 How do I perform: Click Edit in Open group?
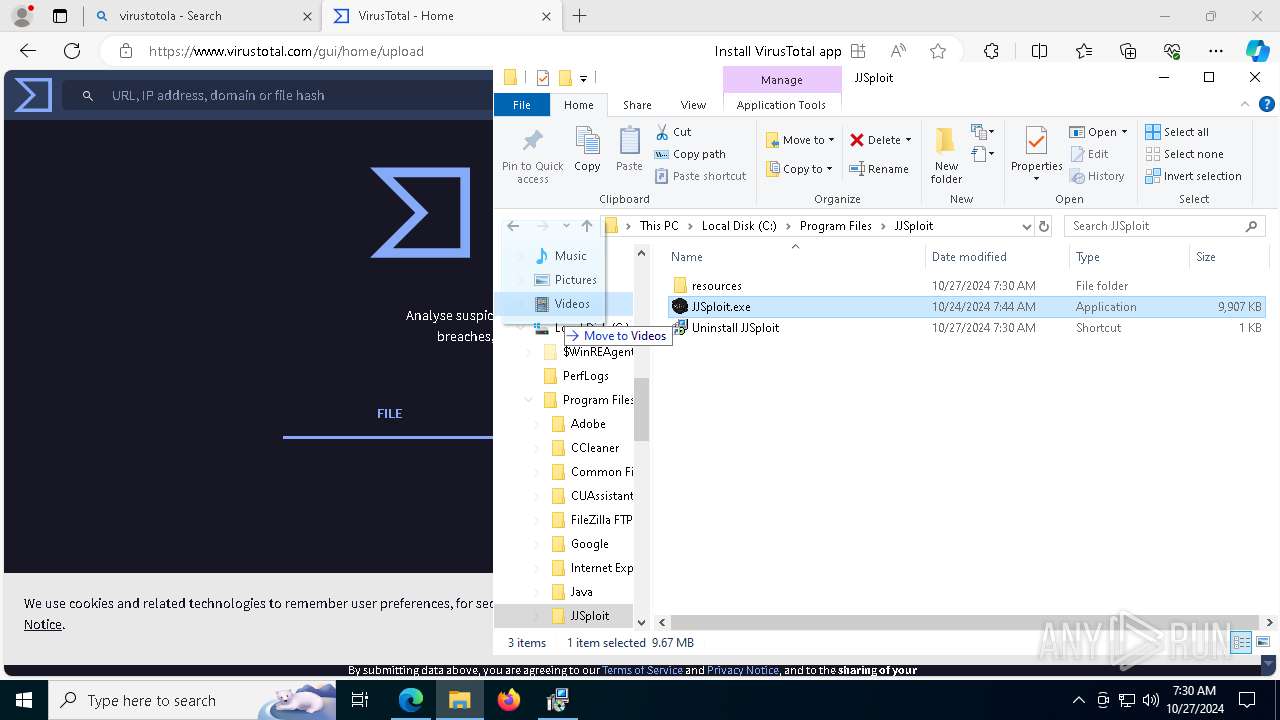[1090, 154]
